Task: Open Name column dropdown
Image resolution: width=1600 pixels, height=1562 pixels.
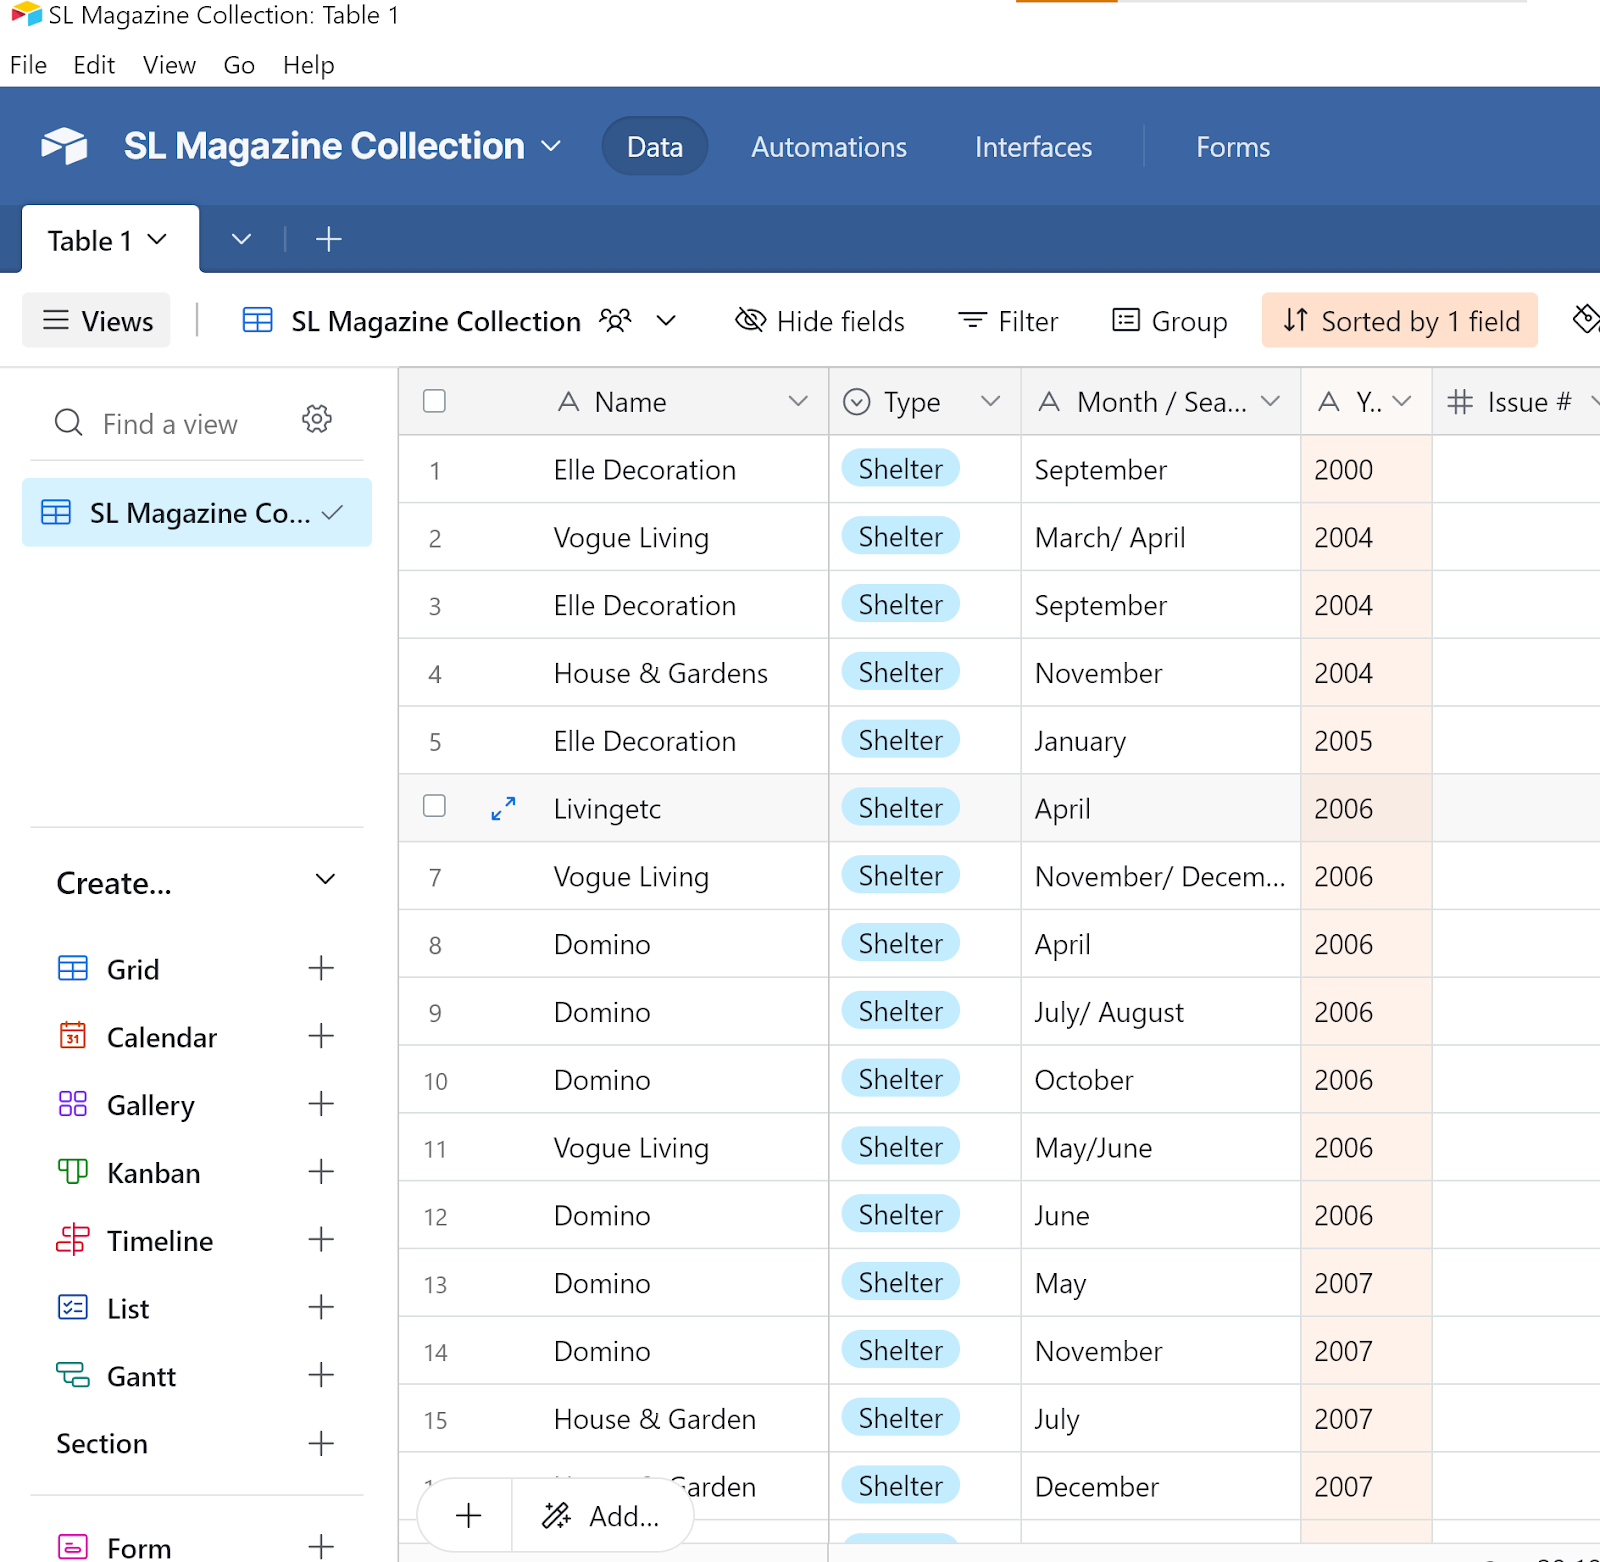Action: 798,401
